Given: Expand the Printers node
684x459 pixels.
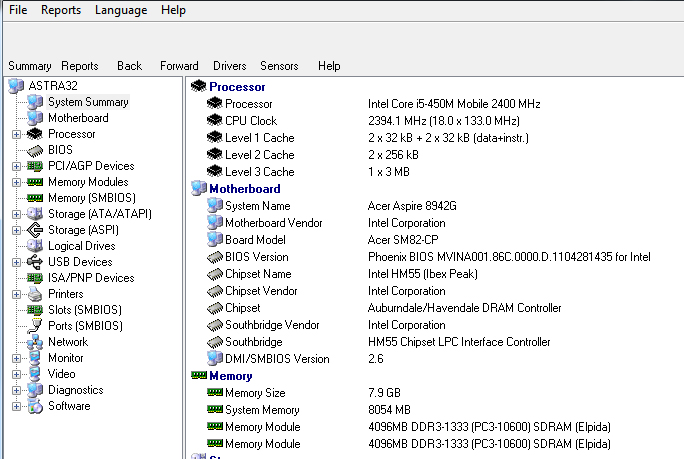Looking at the screenshot, I should click(16, 295).
